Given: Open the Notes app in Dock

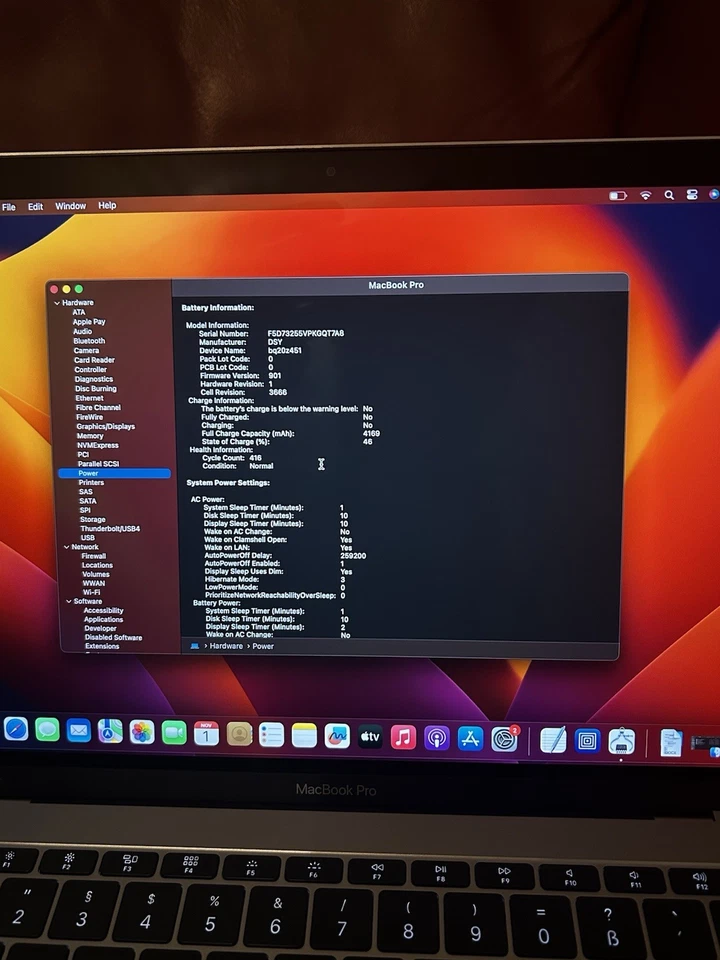Looking at the screenshot, I should pyautogui.click(x=304, y=735).
